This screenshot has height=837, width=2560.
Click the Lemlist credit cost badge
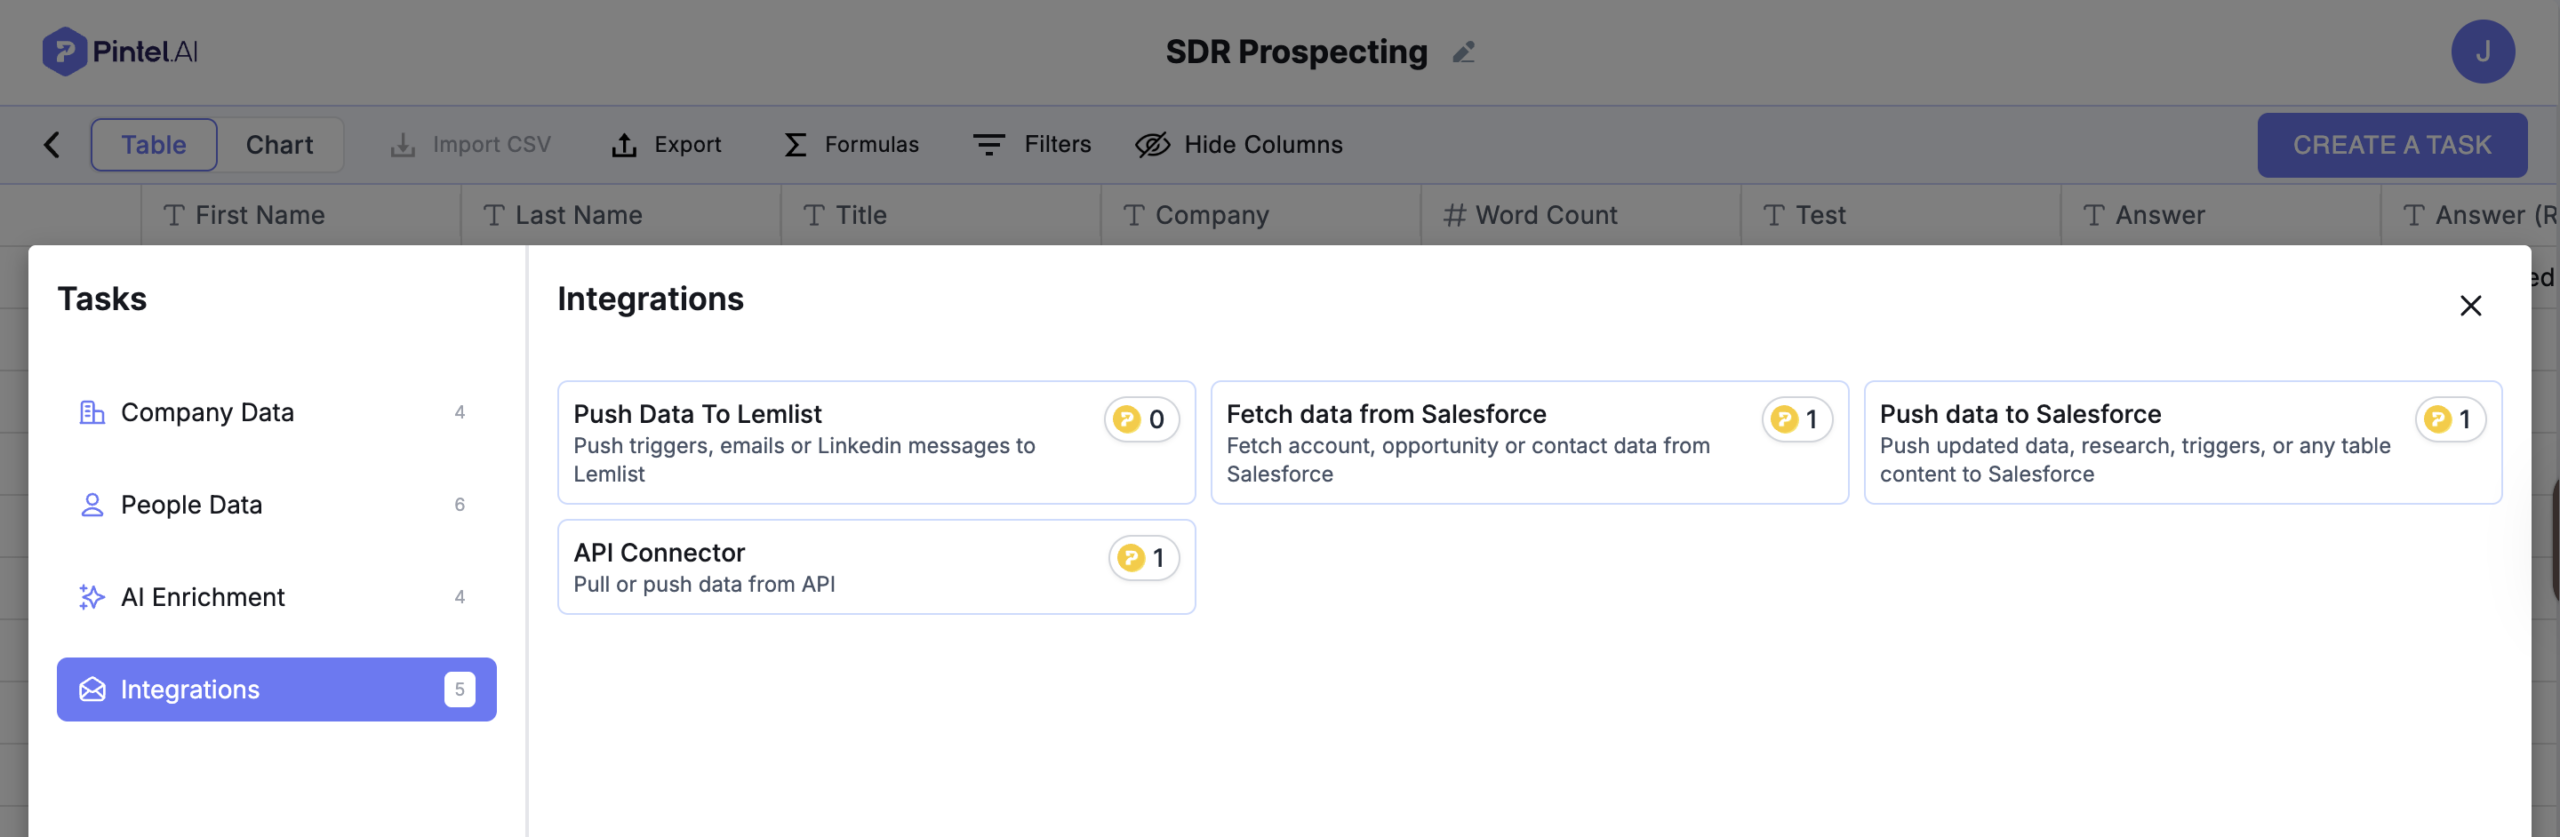[x=1141, y=419]
